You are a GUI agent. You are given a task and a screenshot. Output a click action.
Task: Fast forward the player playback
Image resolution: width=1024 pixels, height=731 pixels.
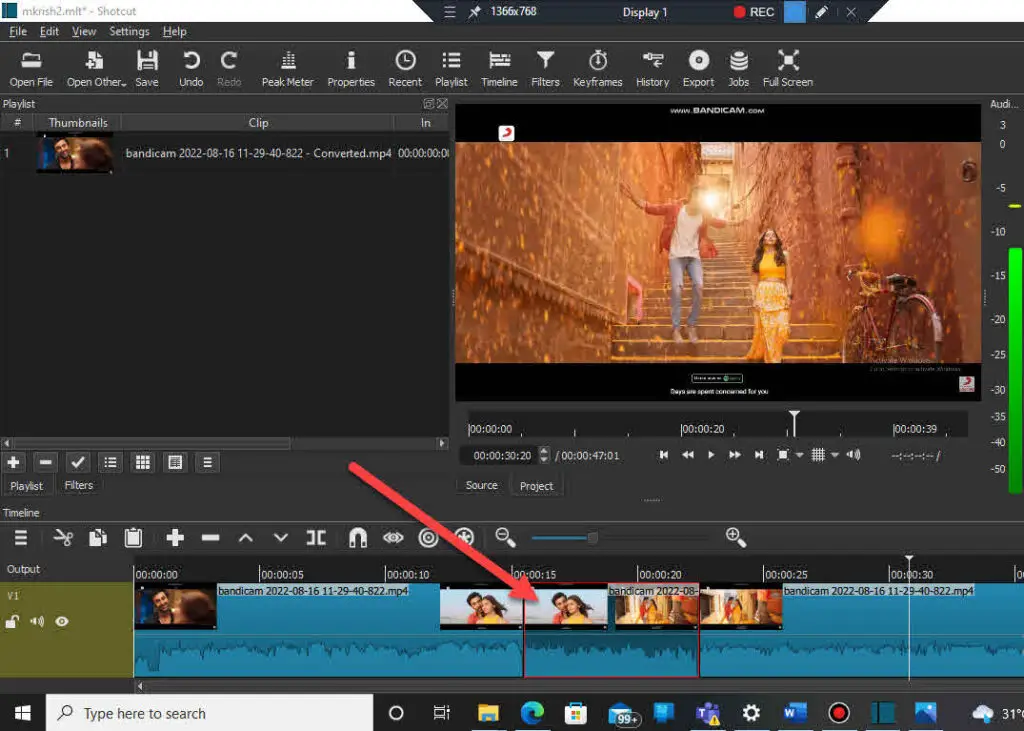click(x=735, y=455)
